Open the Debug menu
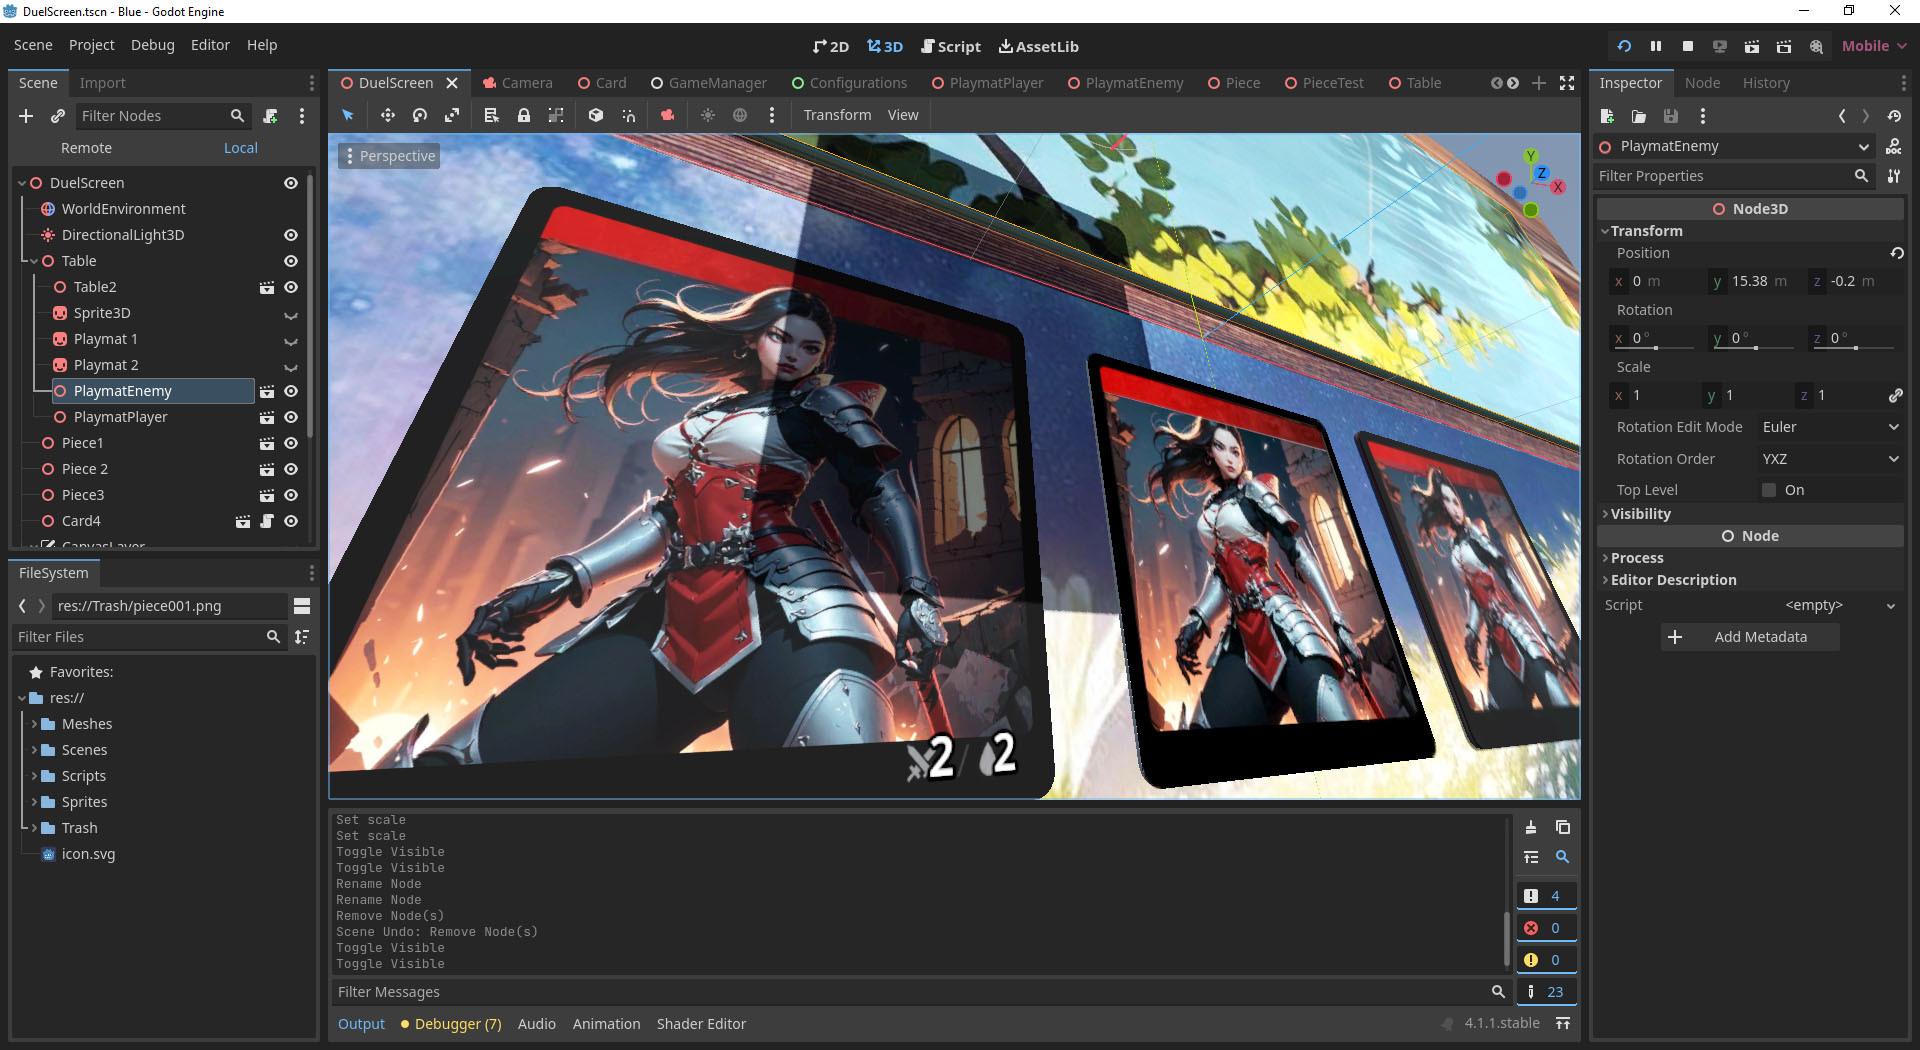 click(152, 45)
